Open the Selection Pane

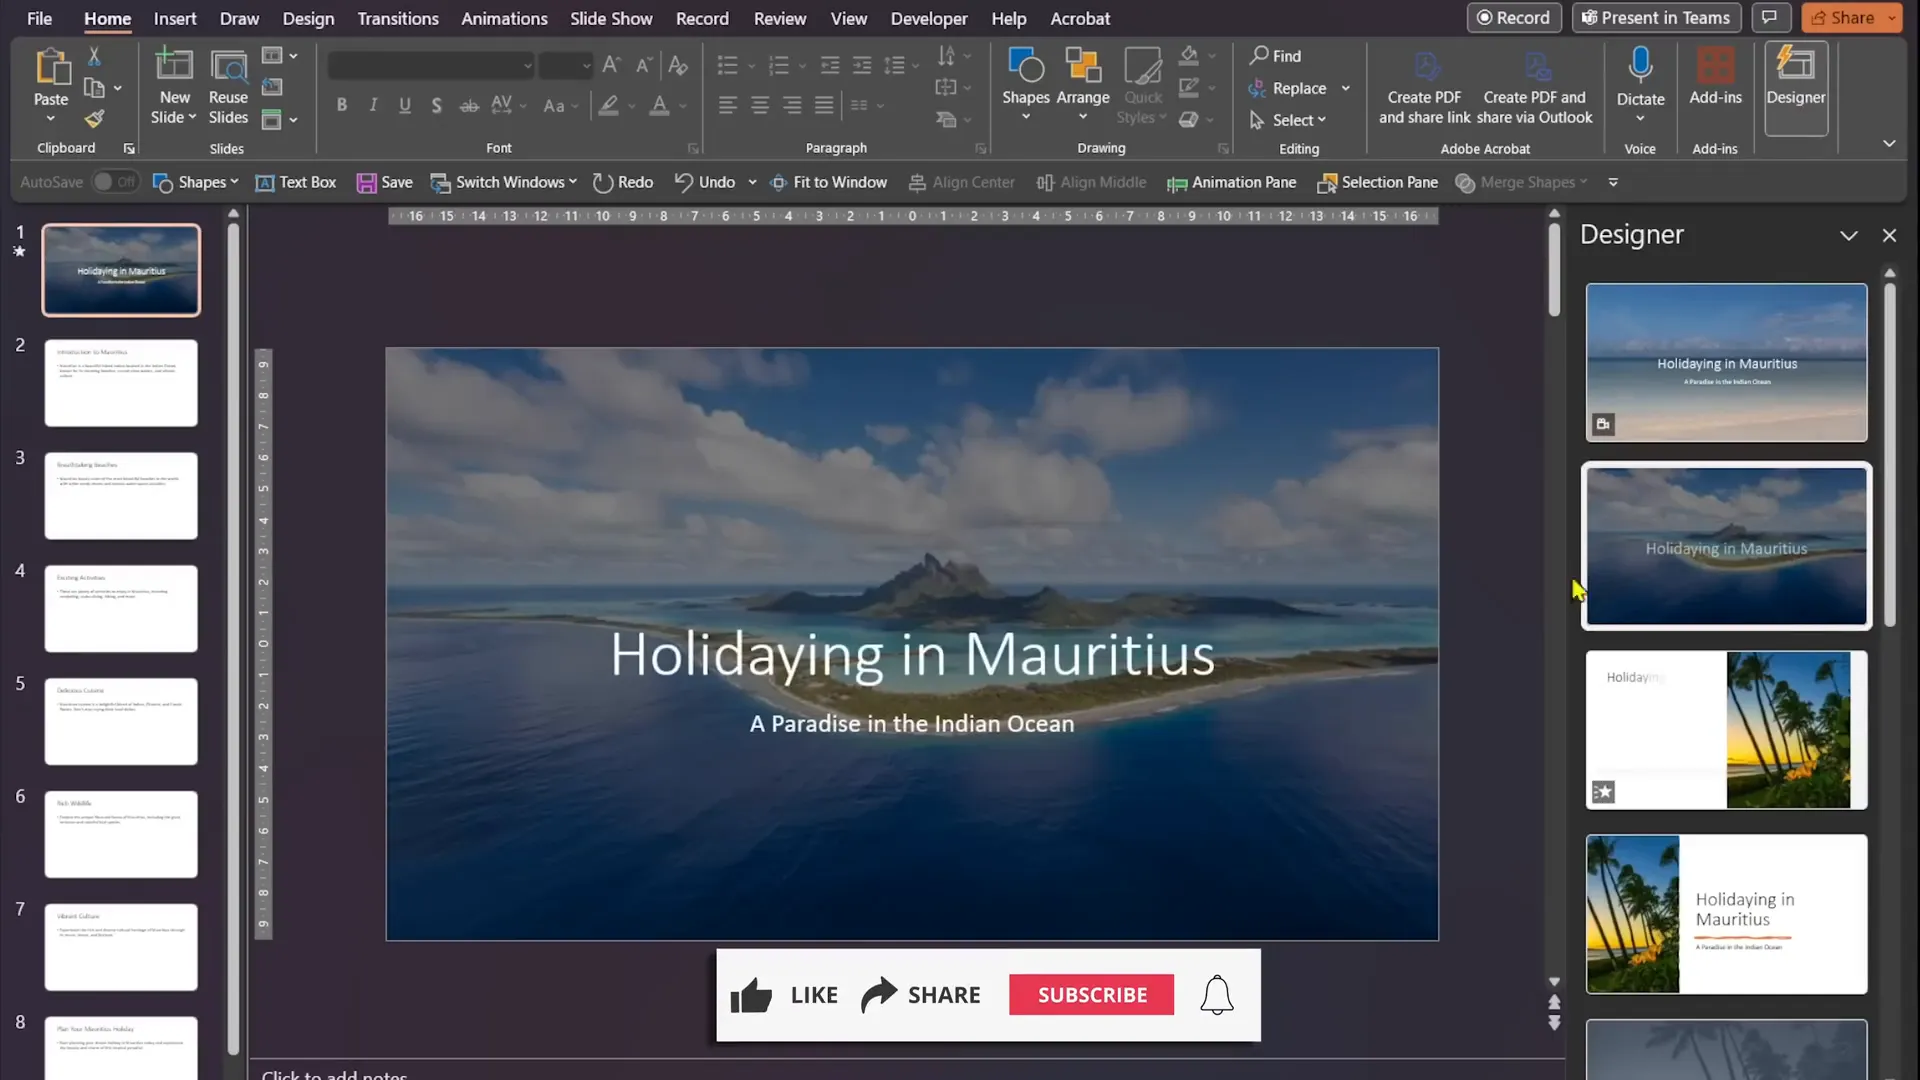(1377, 182)
